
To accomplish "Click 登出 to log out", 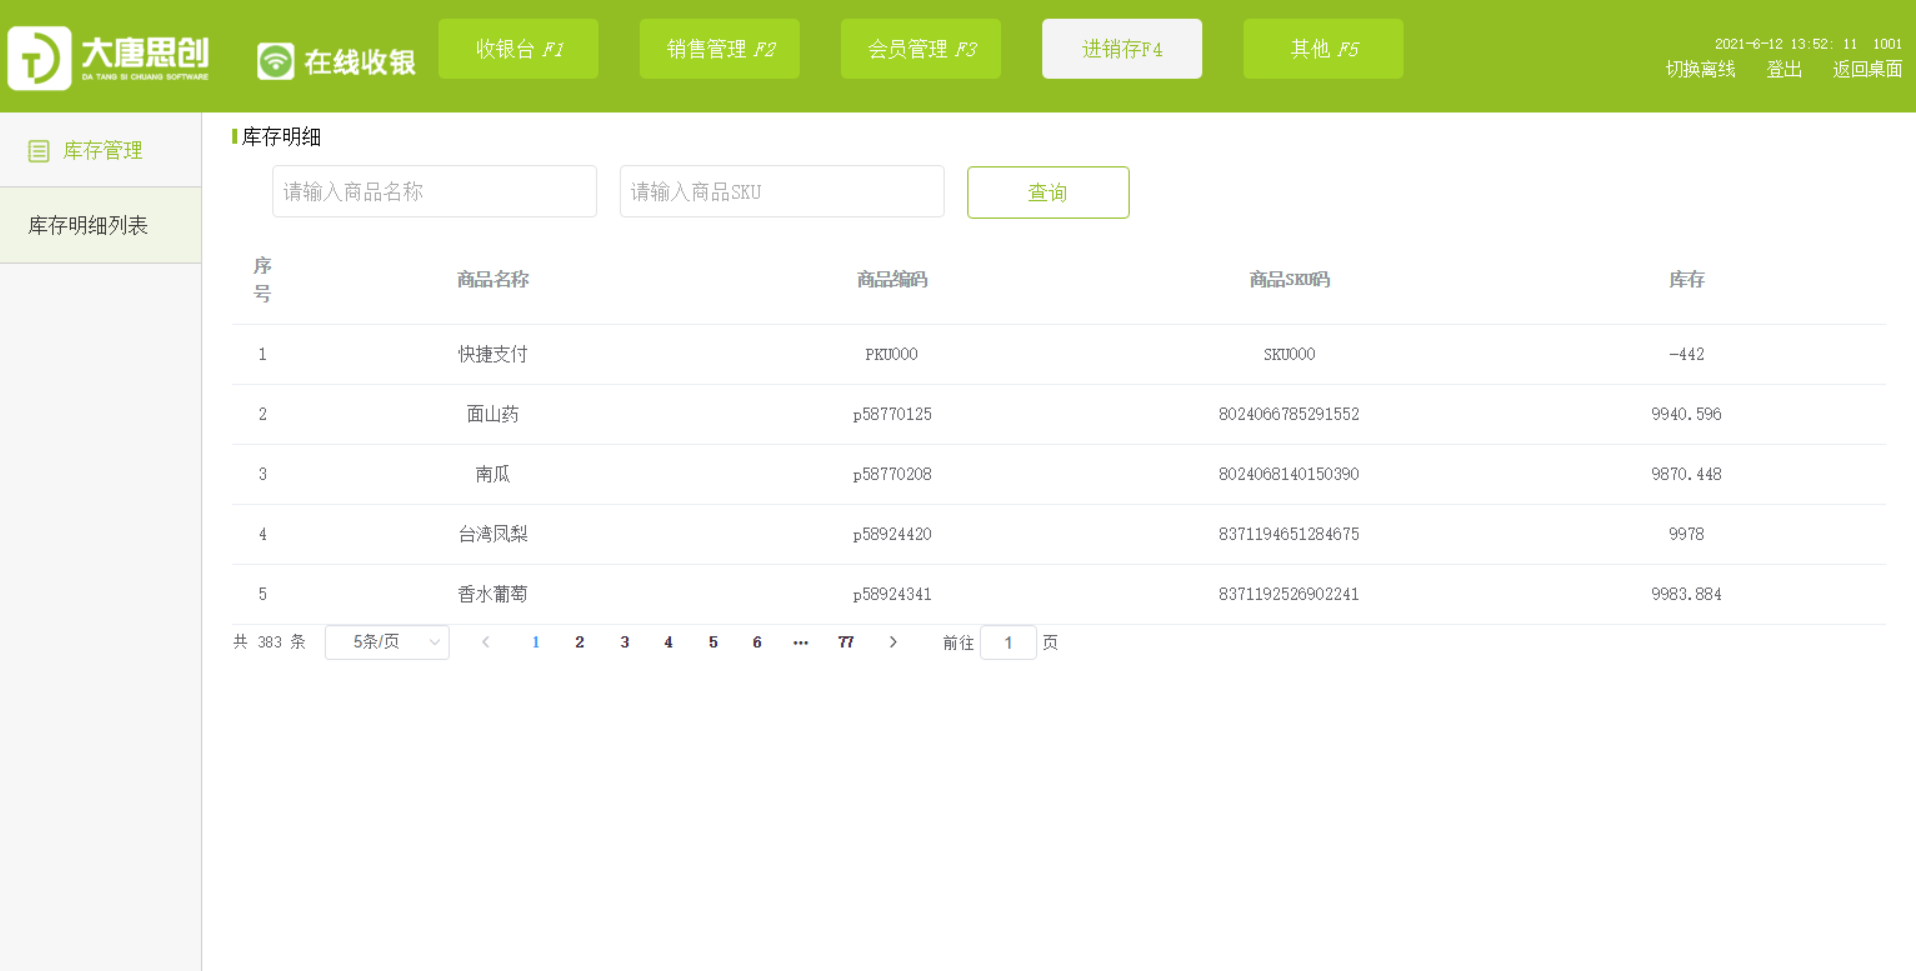I will click(1783, 69).
